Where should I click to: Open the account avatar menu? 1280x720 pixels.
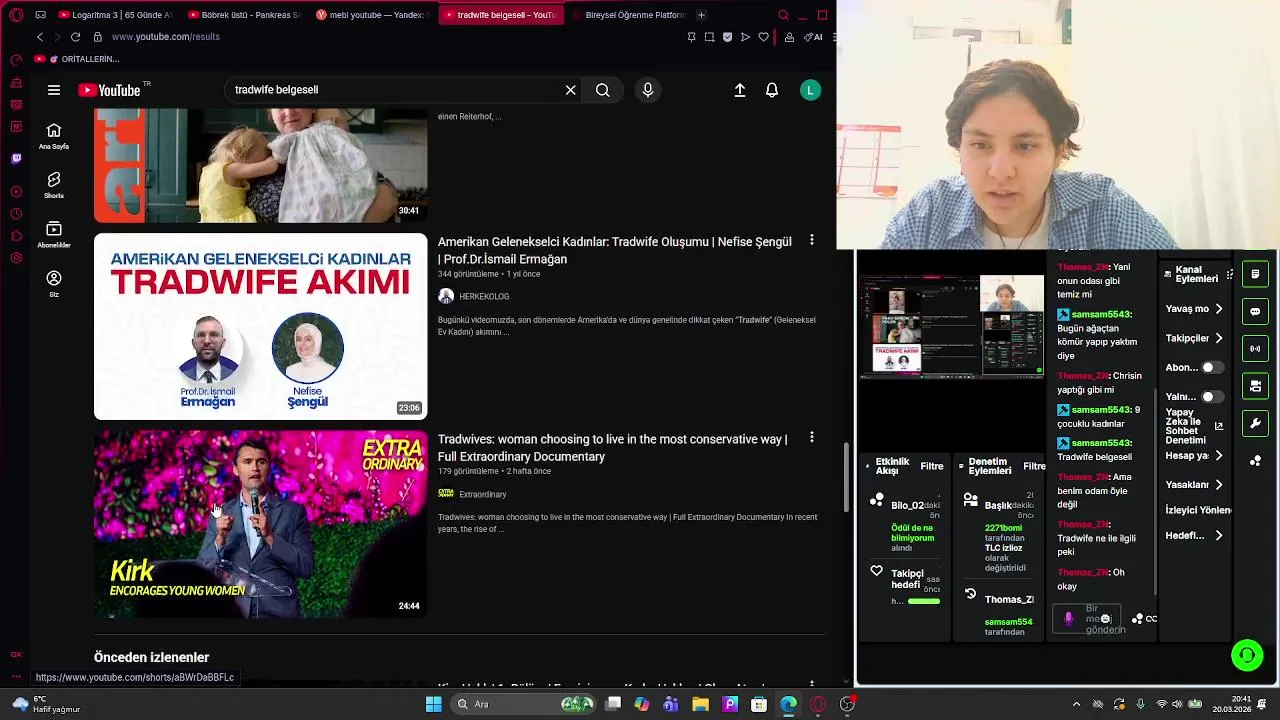point(811,90)
